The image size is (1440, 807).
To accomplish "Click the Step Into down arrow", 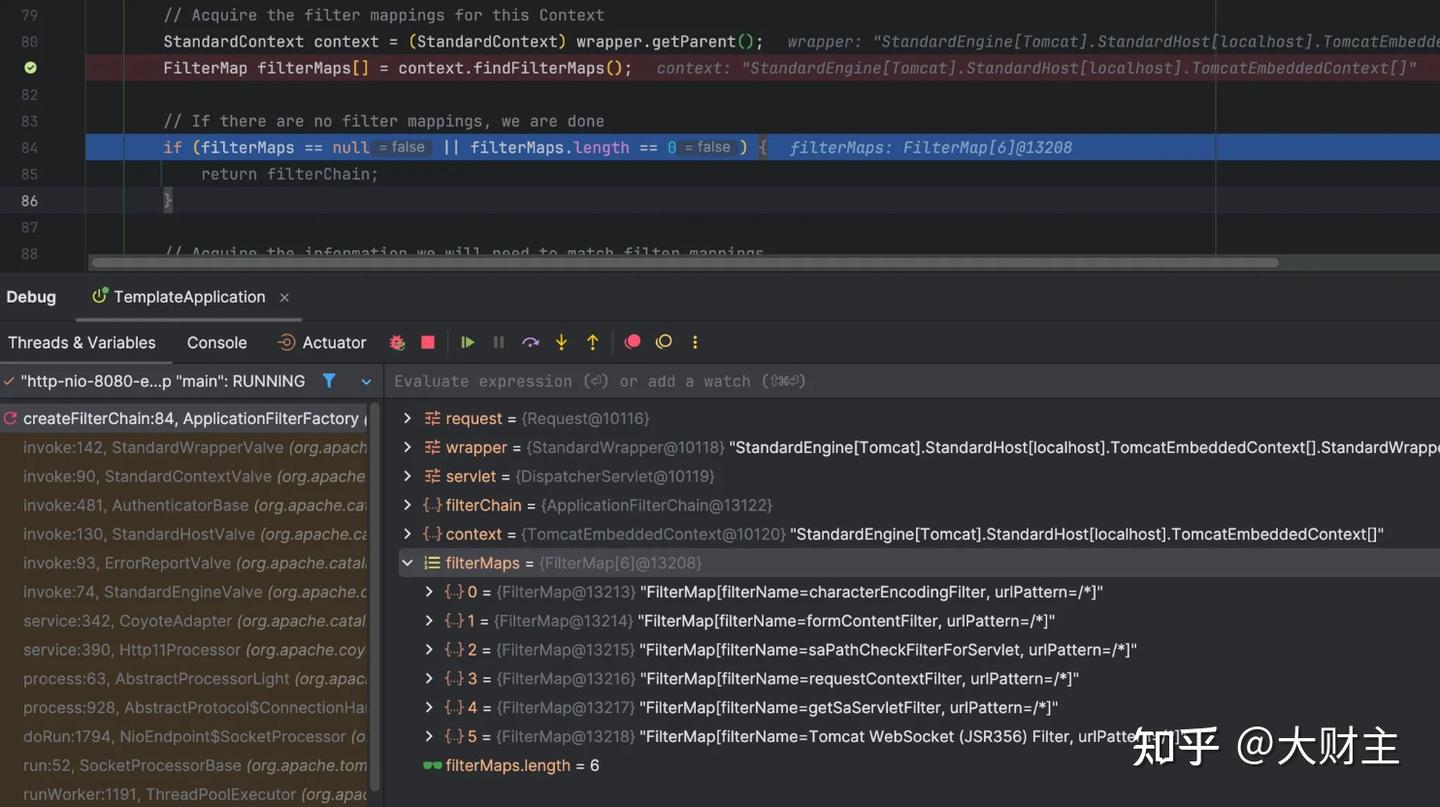I will [x=561, y=342].
